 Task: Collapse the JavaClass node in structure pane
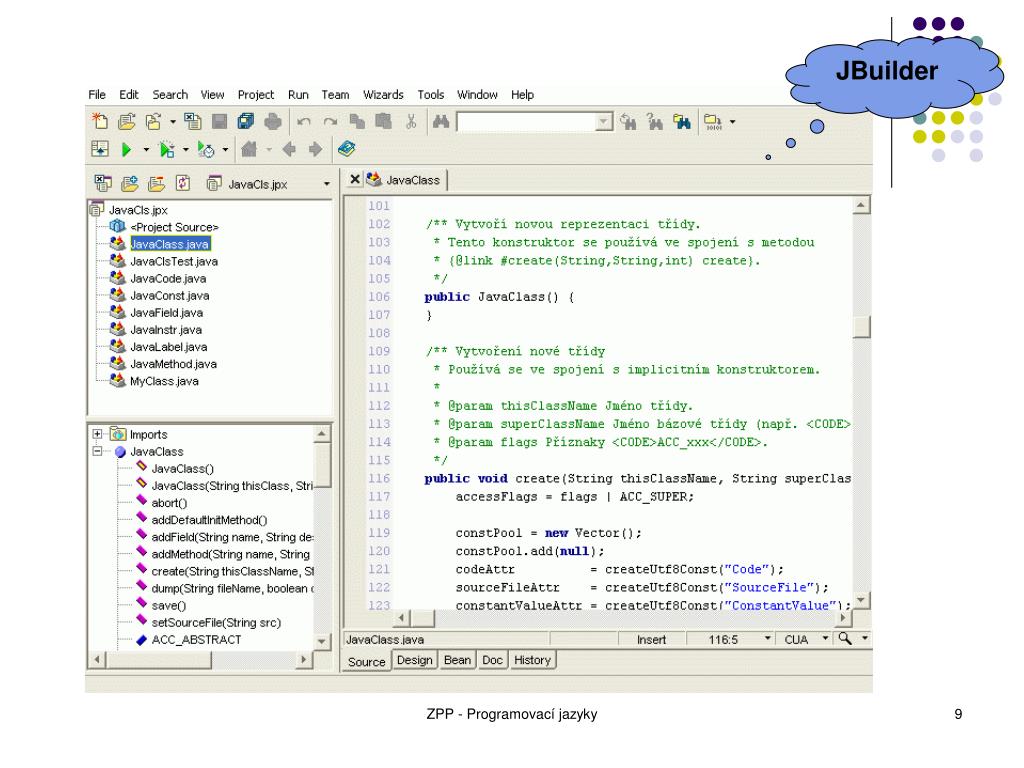97,451
